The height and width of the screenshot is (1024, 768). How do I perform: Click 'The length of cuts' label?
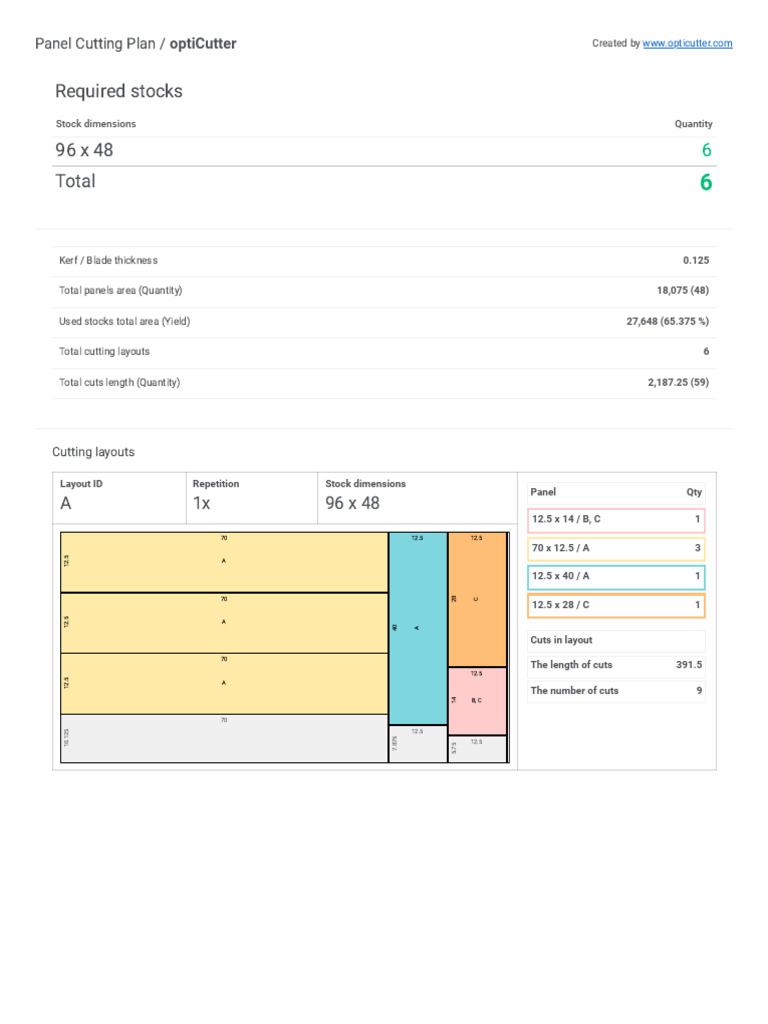(x=571, y=665)
